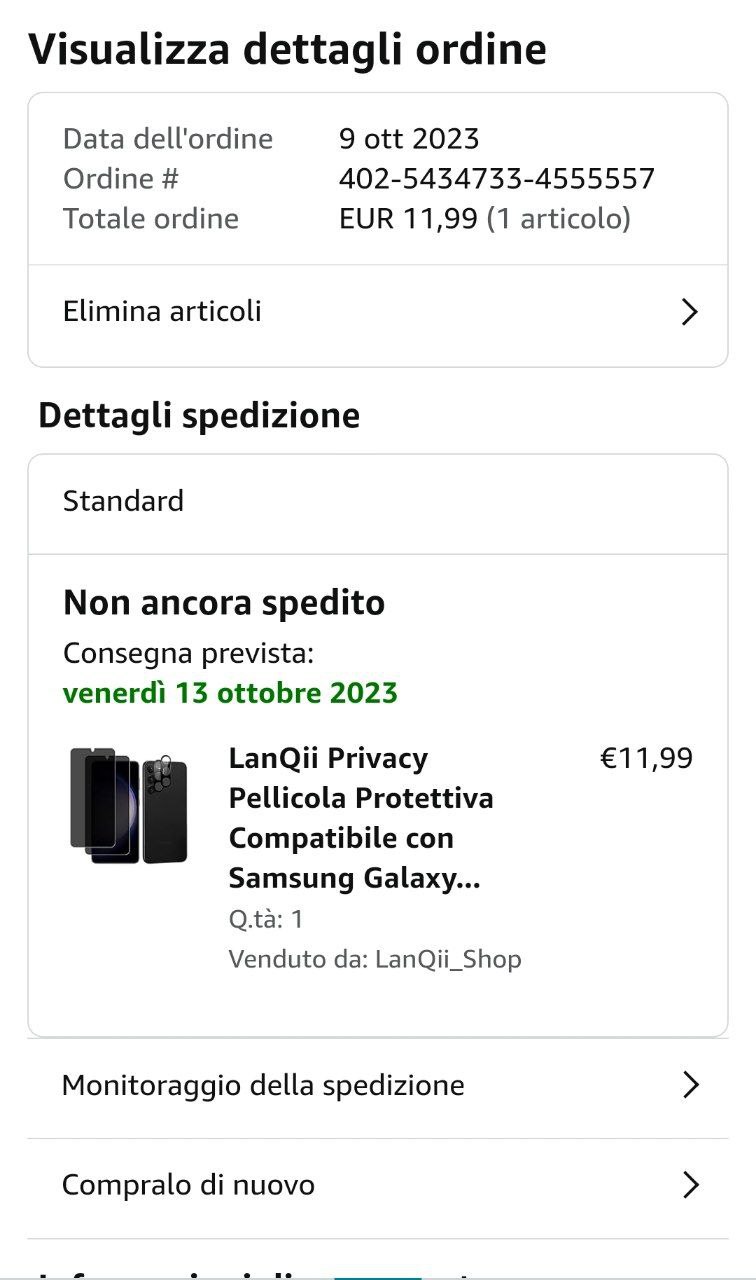
Task: Click the Non ancora spedito status
Action: pos(224,603)
